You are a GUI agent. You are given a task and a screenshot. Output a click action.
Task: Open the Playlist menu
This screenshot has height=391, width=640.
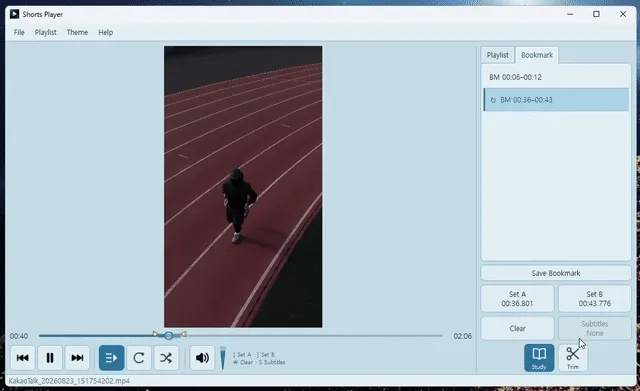(x=45, y=32)
